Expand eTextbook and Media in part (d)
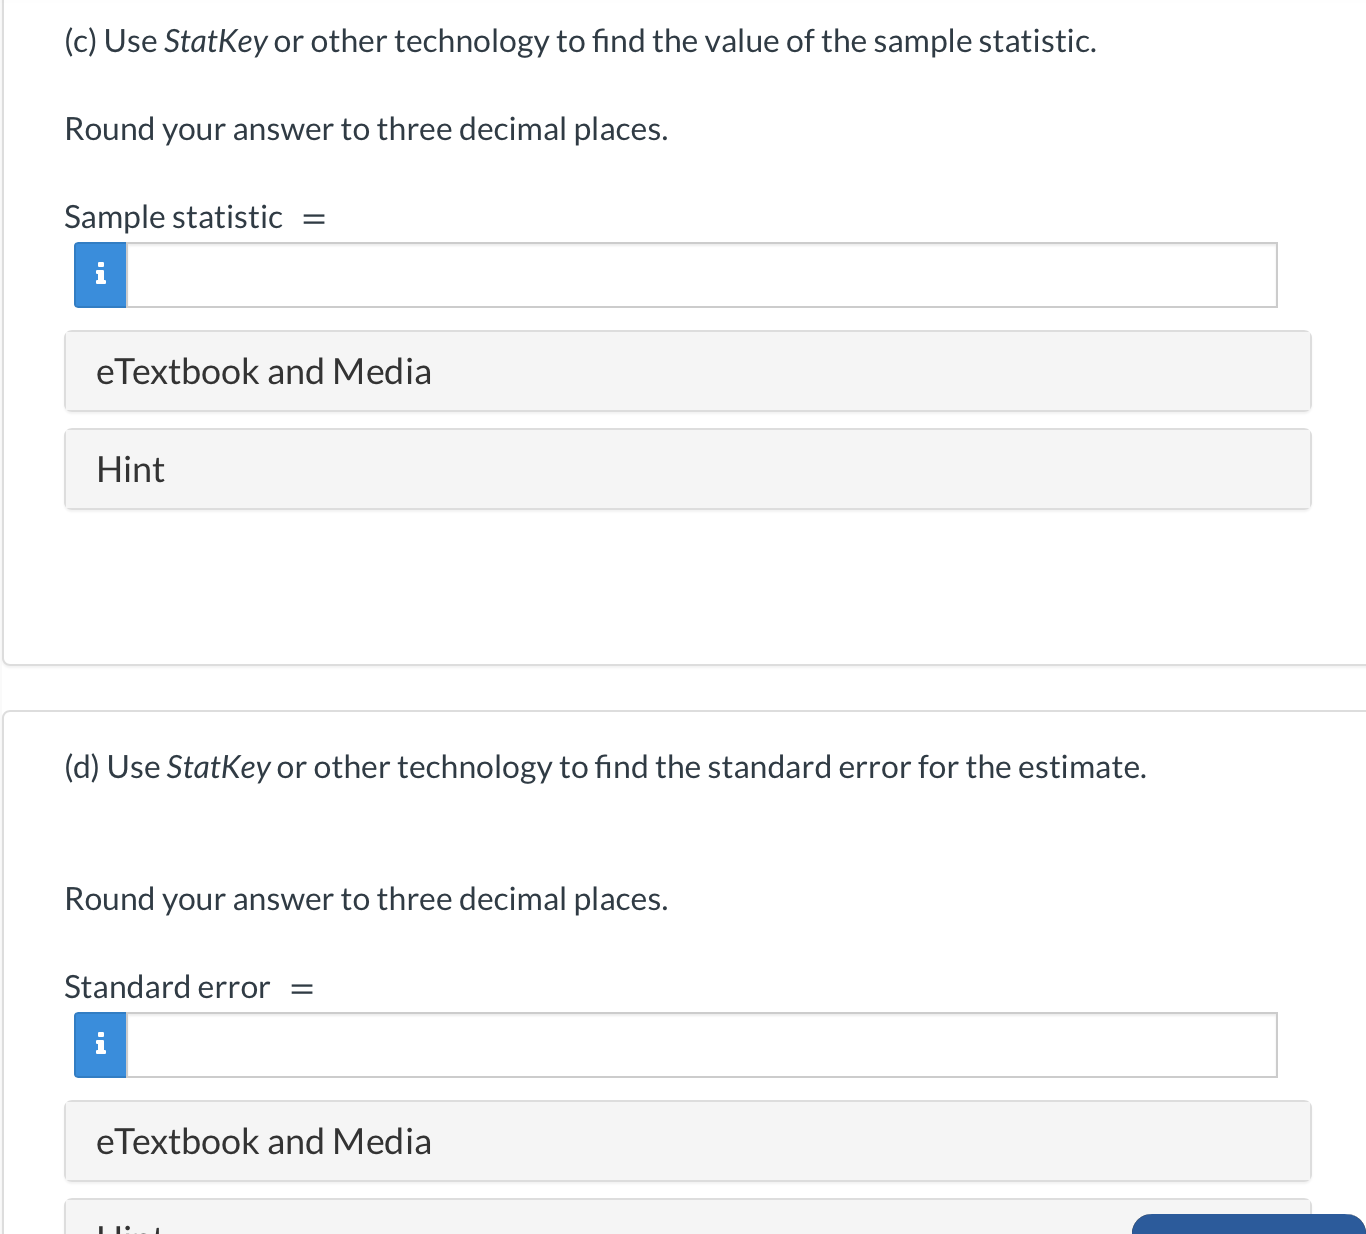1366x1234 pixels. point(688,1141)
